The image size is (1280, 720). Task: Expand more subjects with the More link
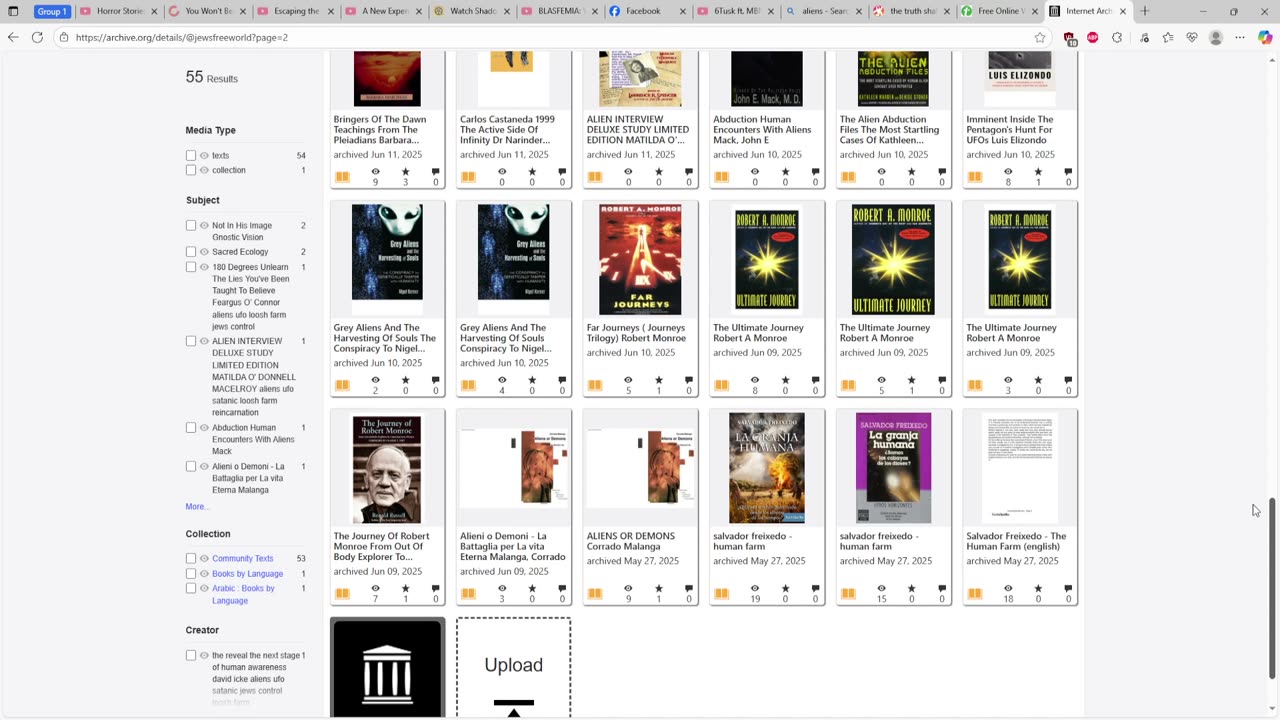[197, 507]
